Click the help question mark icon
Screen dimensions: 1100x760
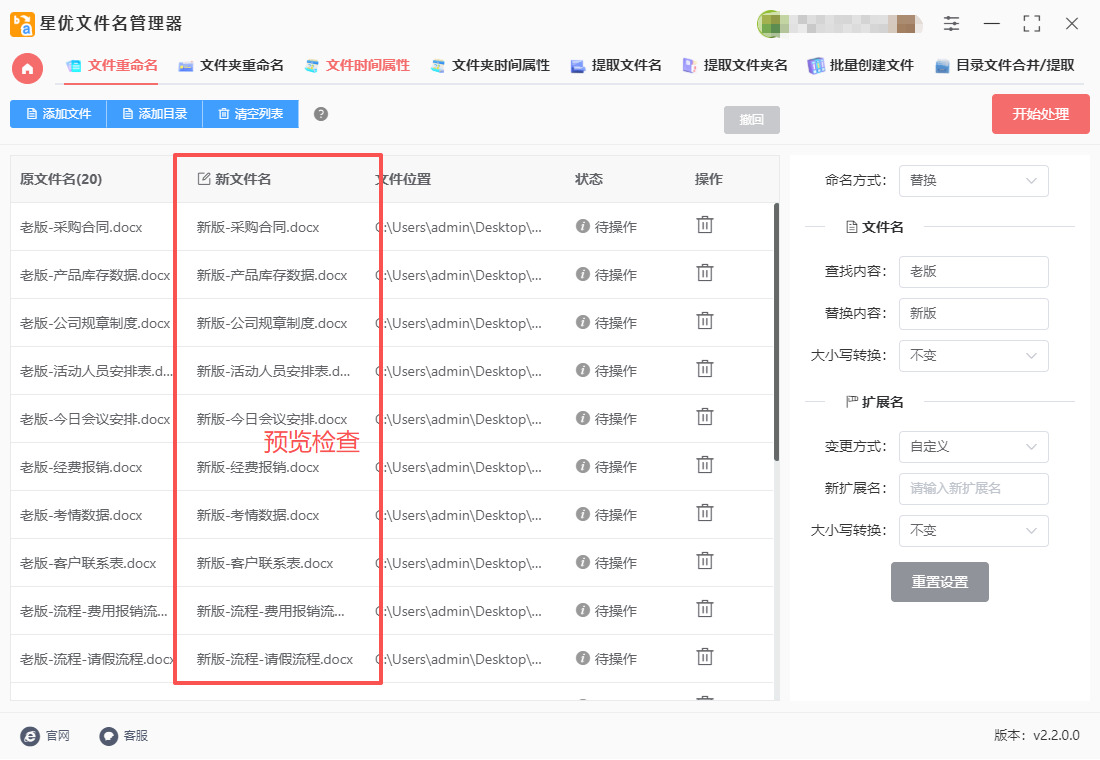coord(321,114)
